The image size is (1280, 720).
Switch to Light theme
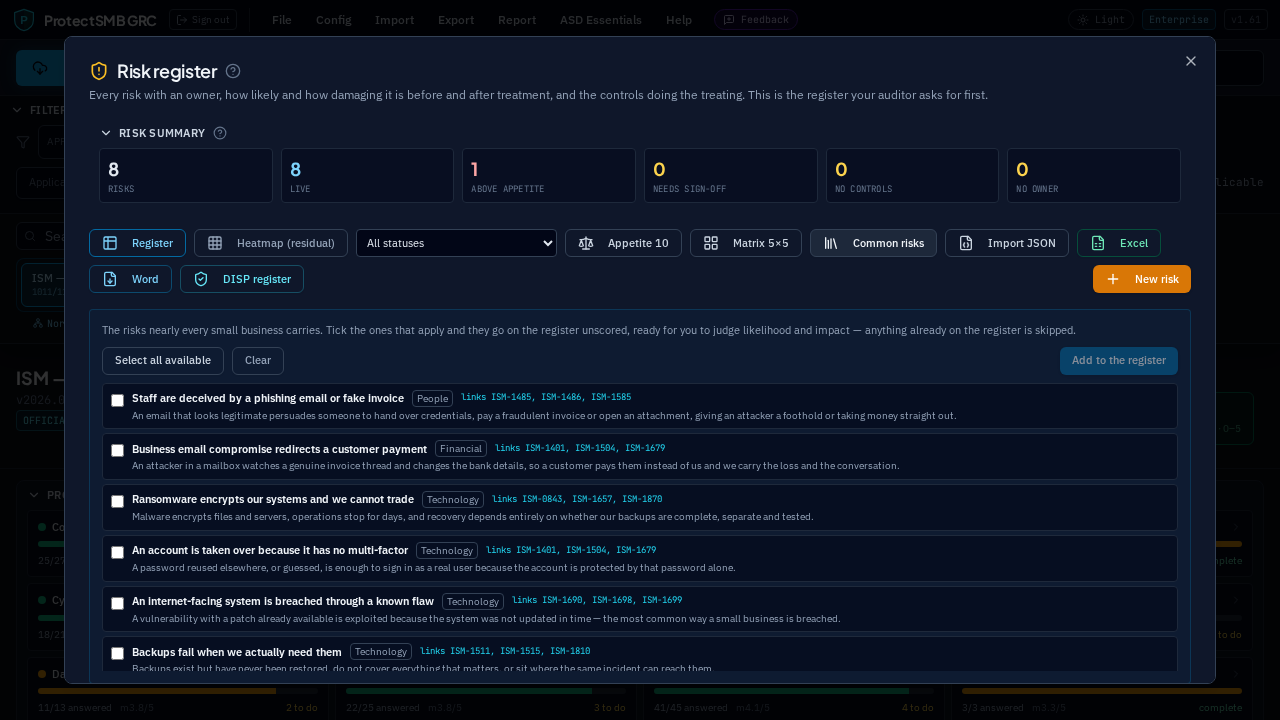pos(1100,20)
